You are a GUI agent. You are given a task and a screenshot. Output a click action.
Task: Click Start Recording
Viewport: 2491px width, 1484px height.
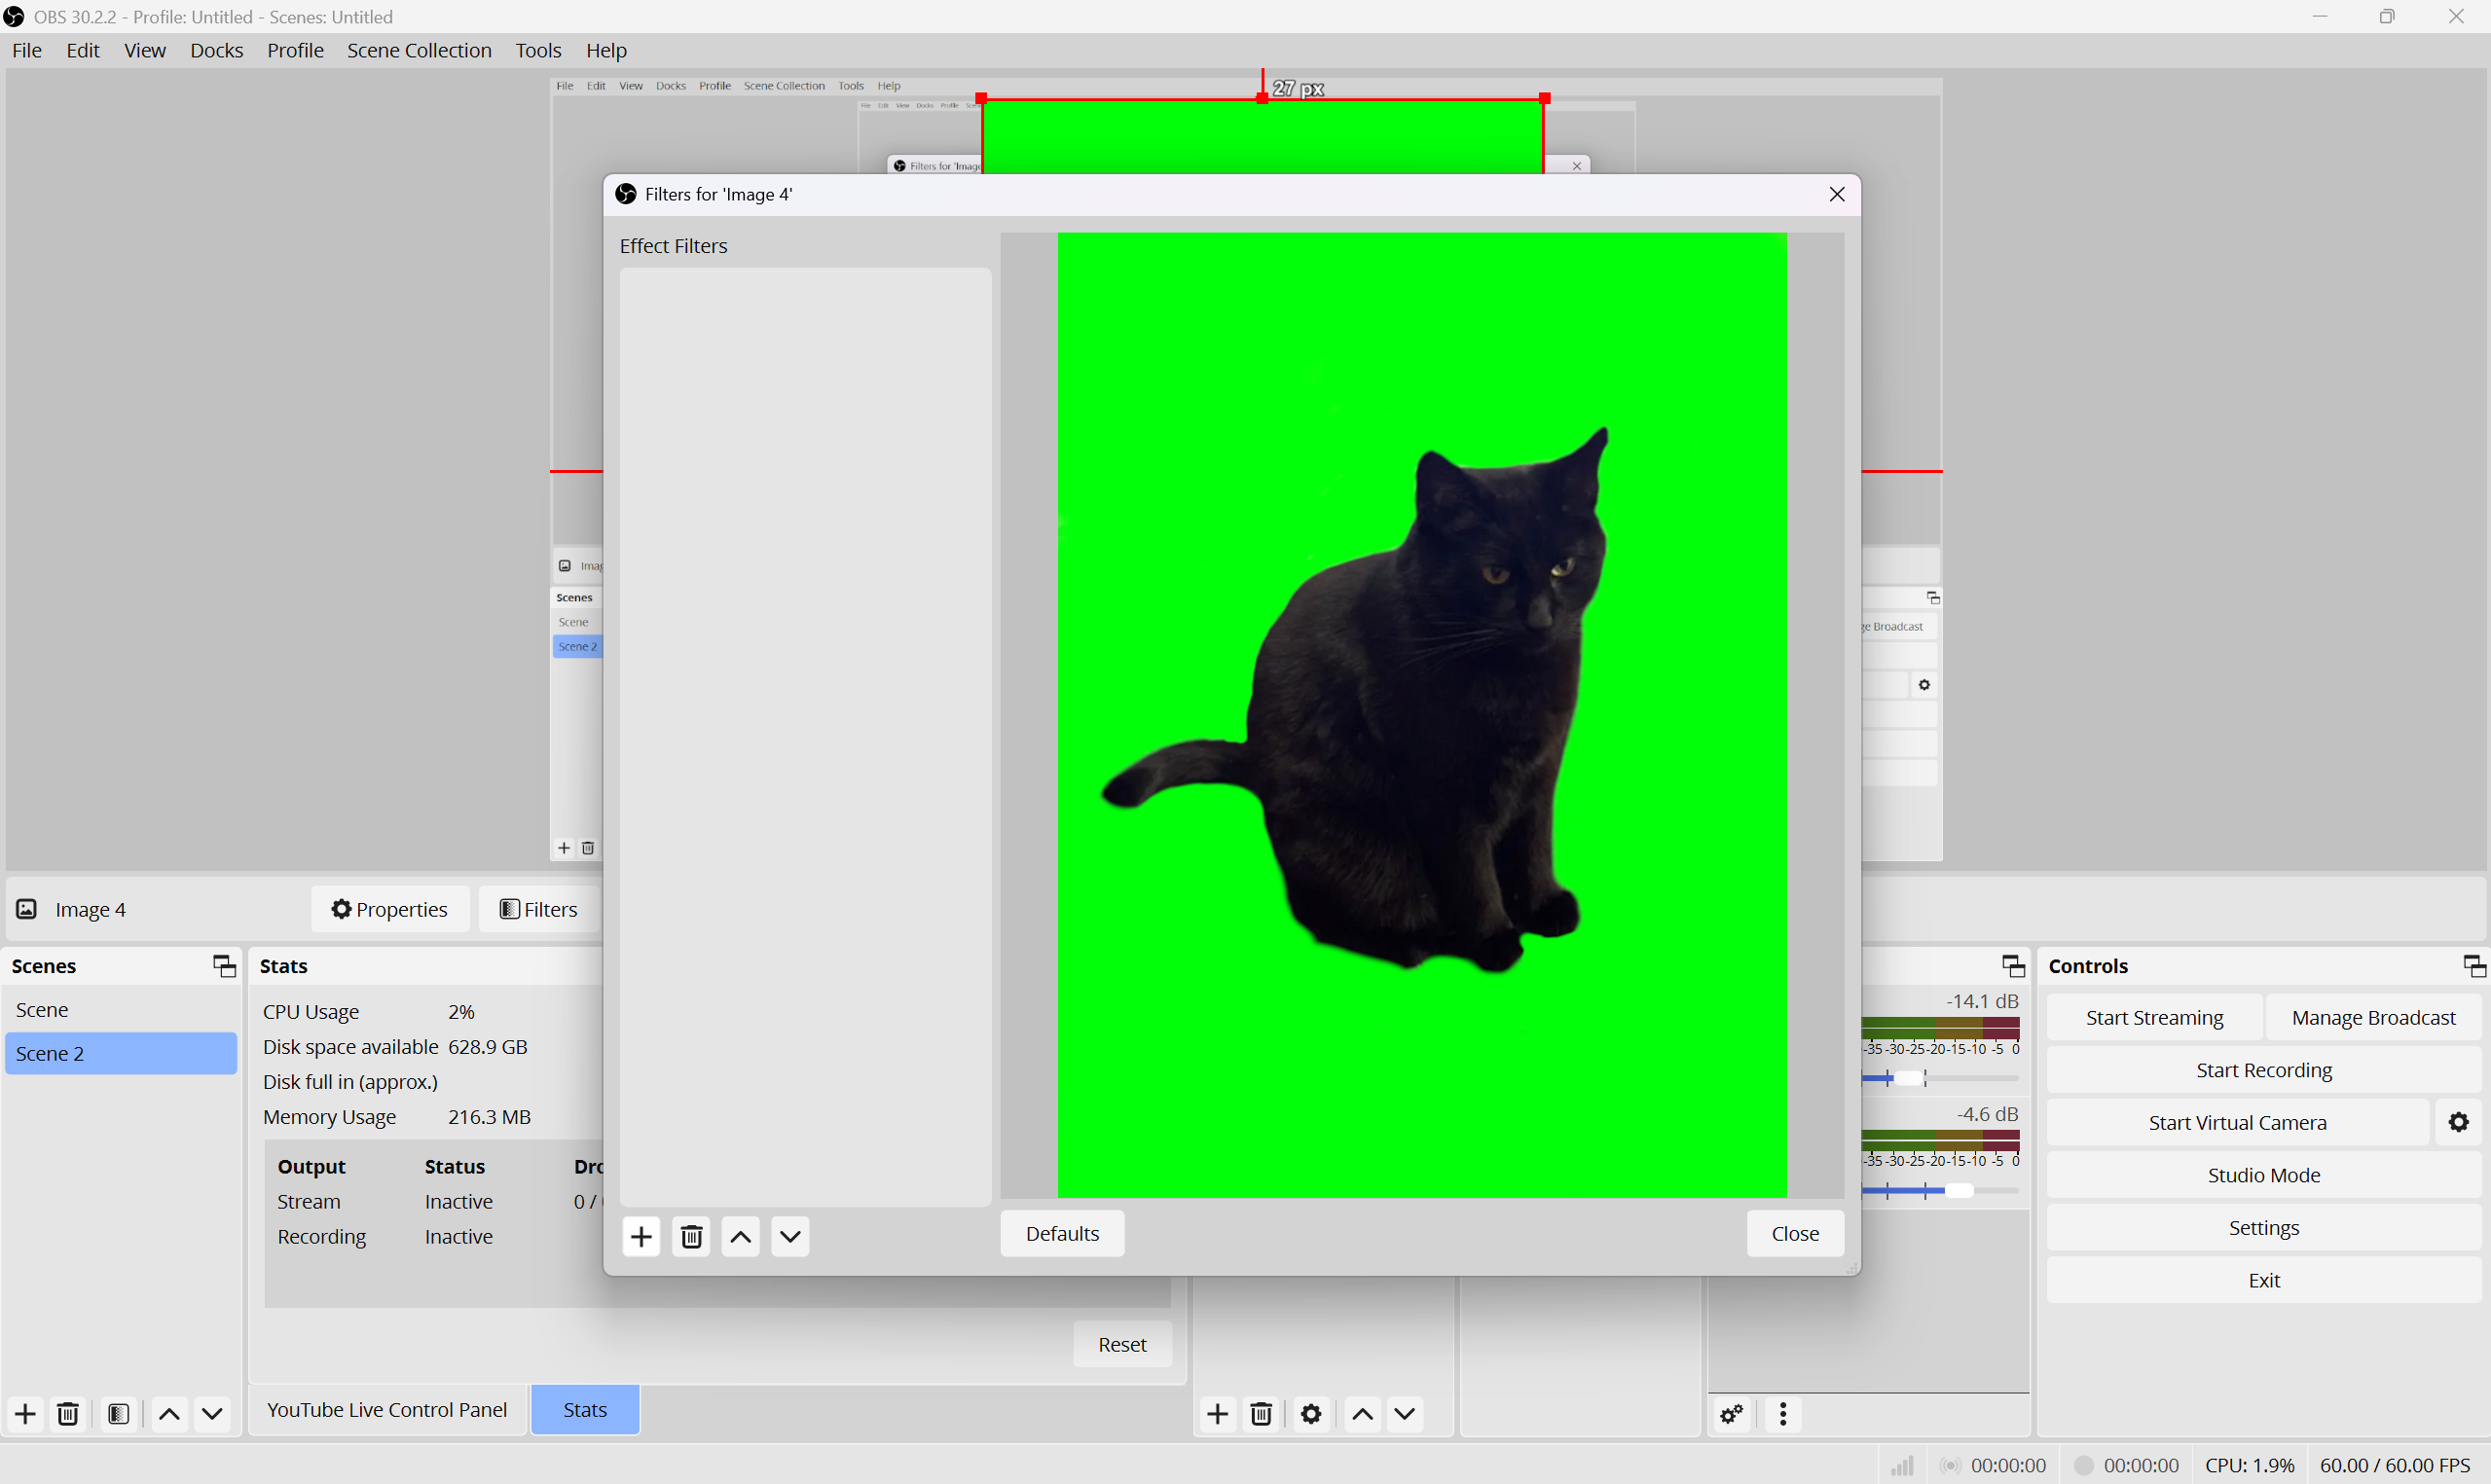click(x=2264, y=1070)
